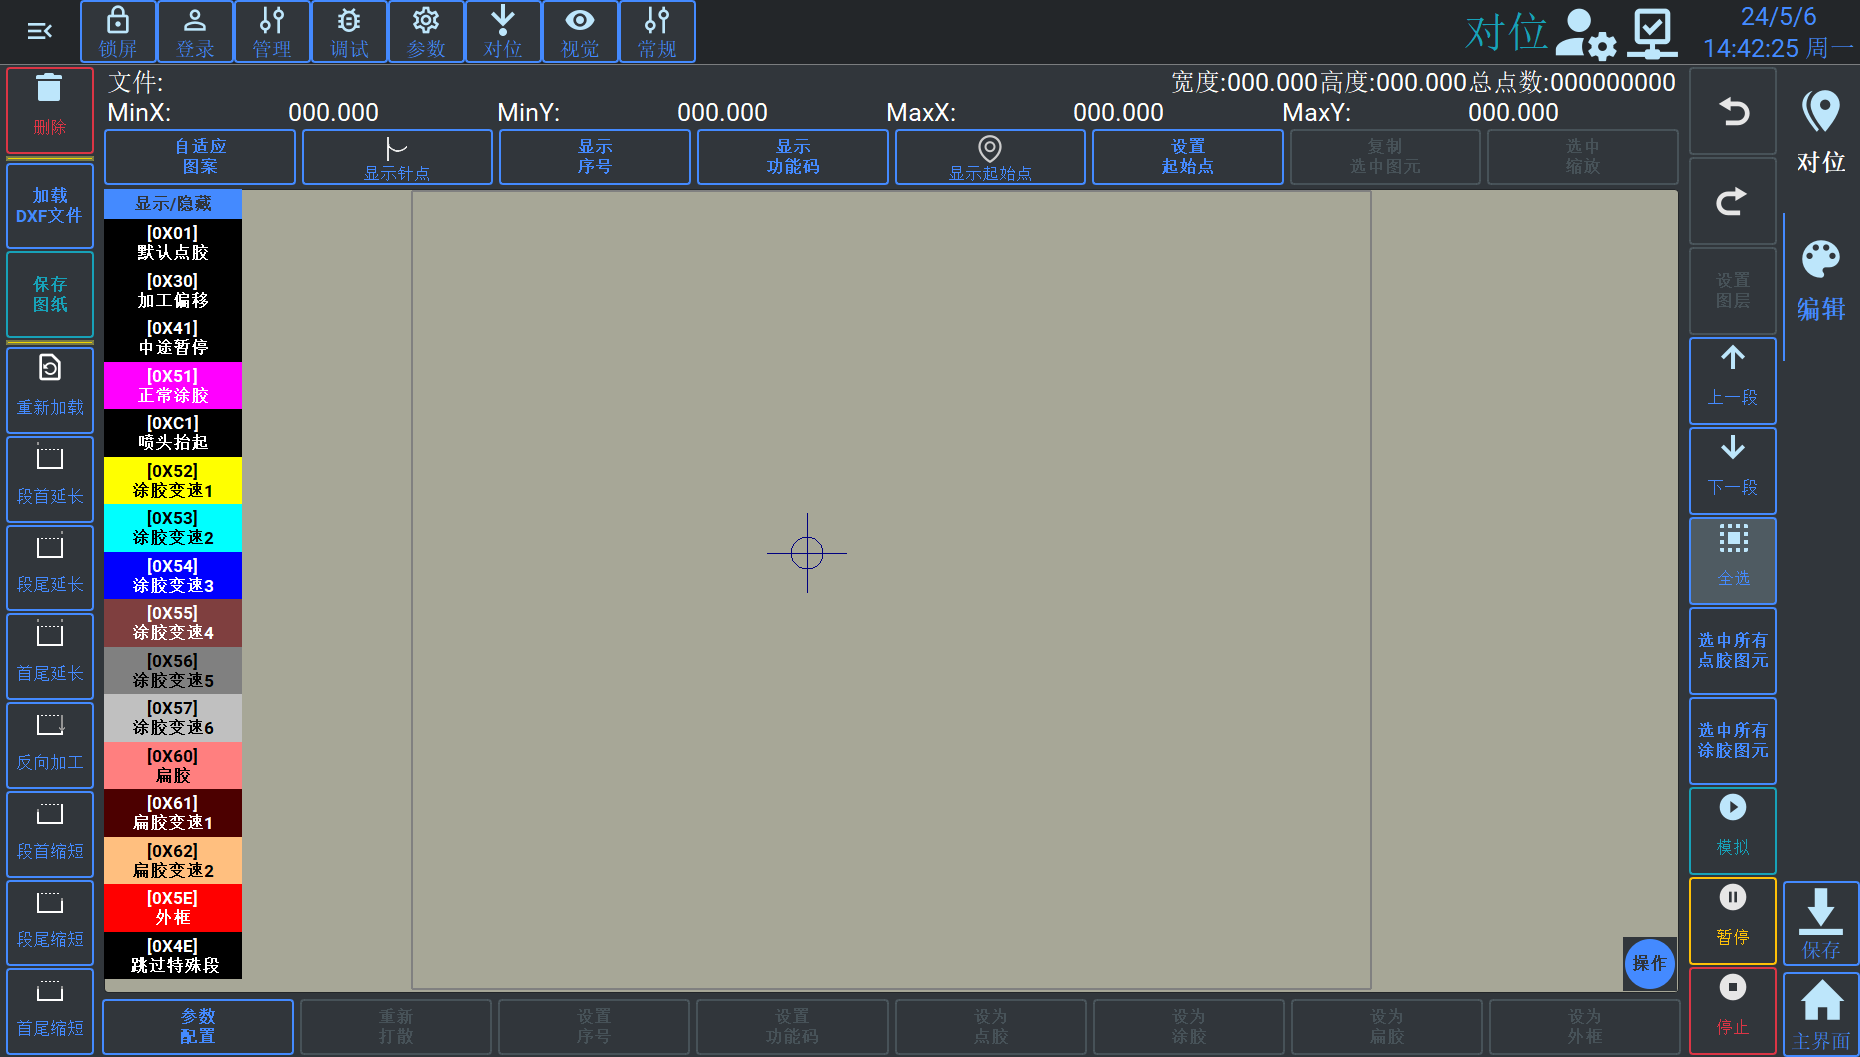
Task: Click the reload file (重新加载) icon
Action: pos(50,370)
